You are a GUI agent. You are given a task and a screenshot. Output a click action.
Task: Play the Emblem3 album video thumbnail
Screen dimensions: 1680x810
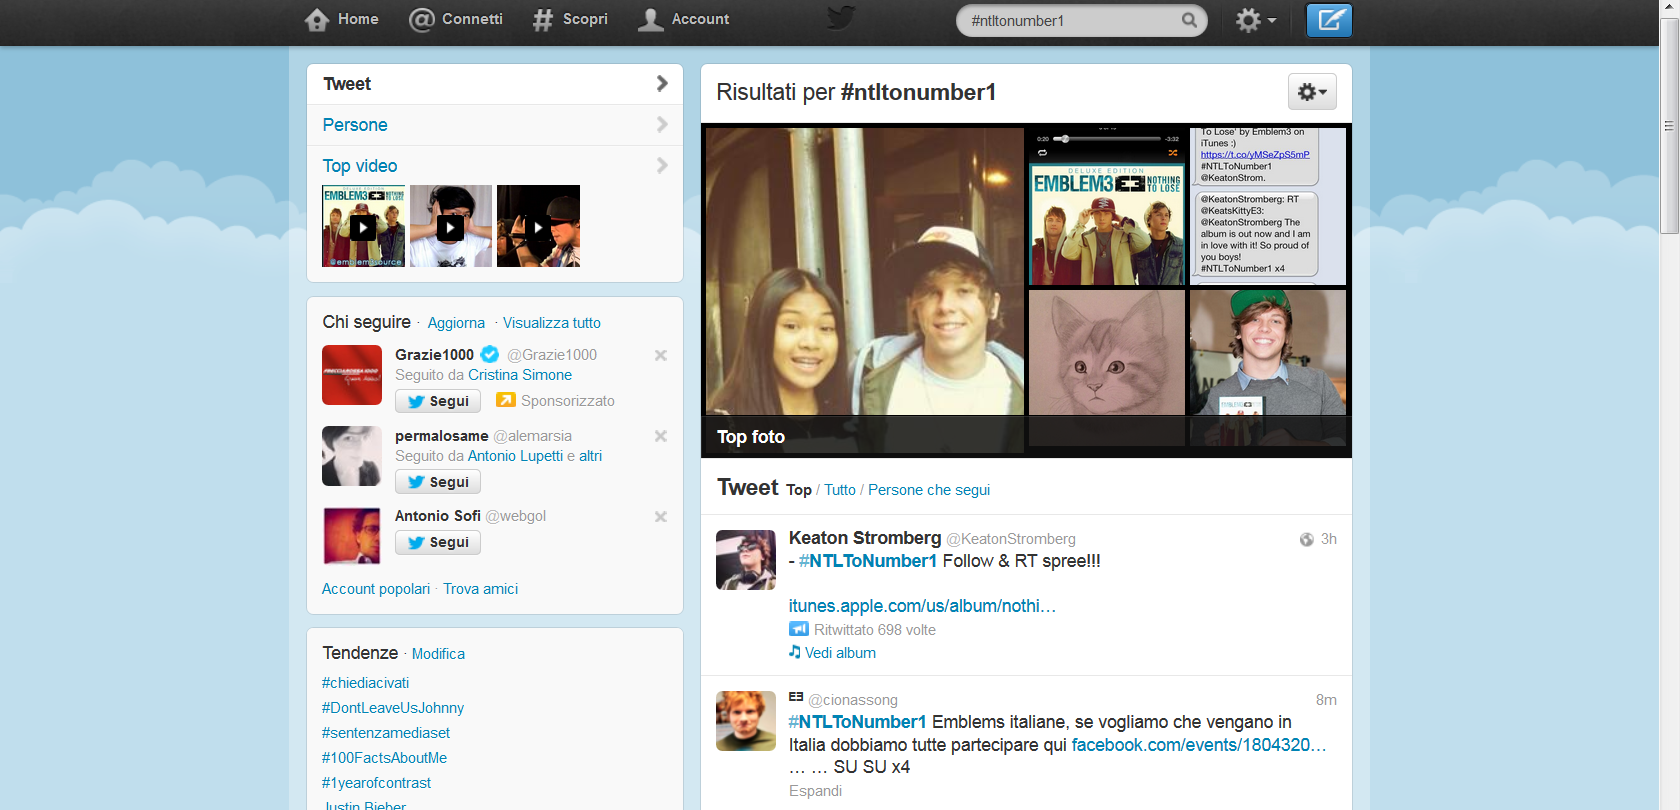pos(363,226)
